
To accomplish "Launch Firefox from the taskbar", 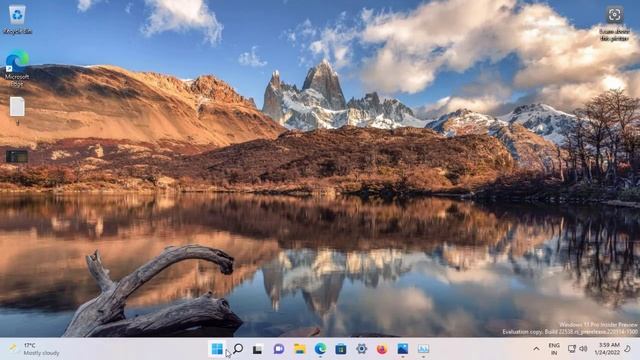I will tap(382, 349).
